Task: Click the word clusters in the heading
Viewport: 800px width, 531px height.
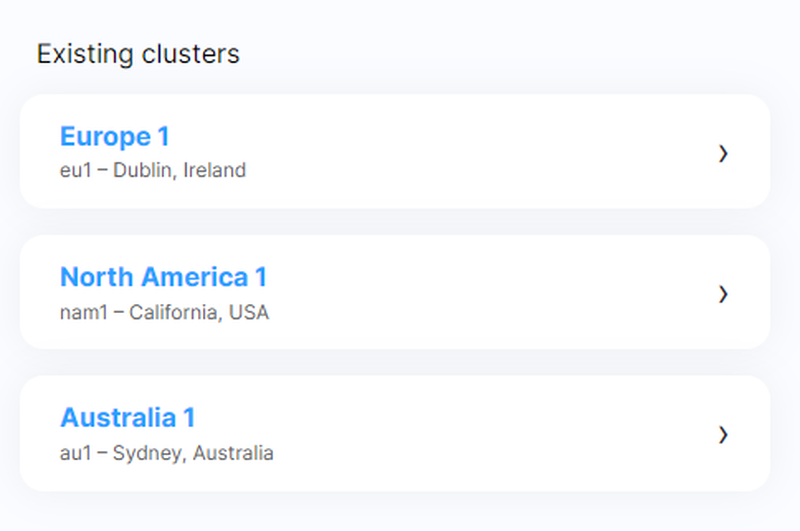Action: pyautogui.click(x=190, y=54)
